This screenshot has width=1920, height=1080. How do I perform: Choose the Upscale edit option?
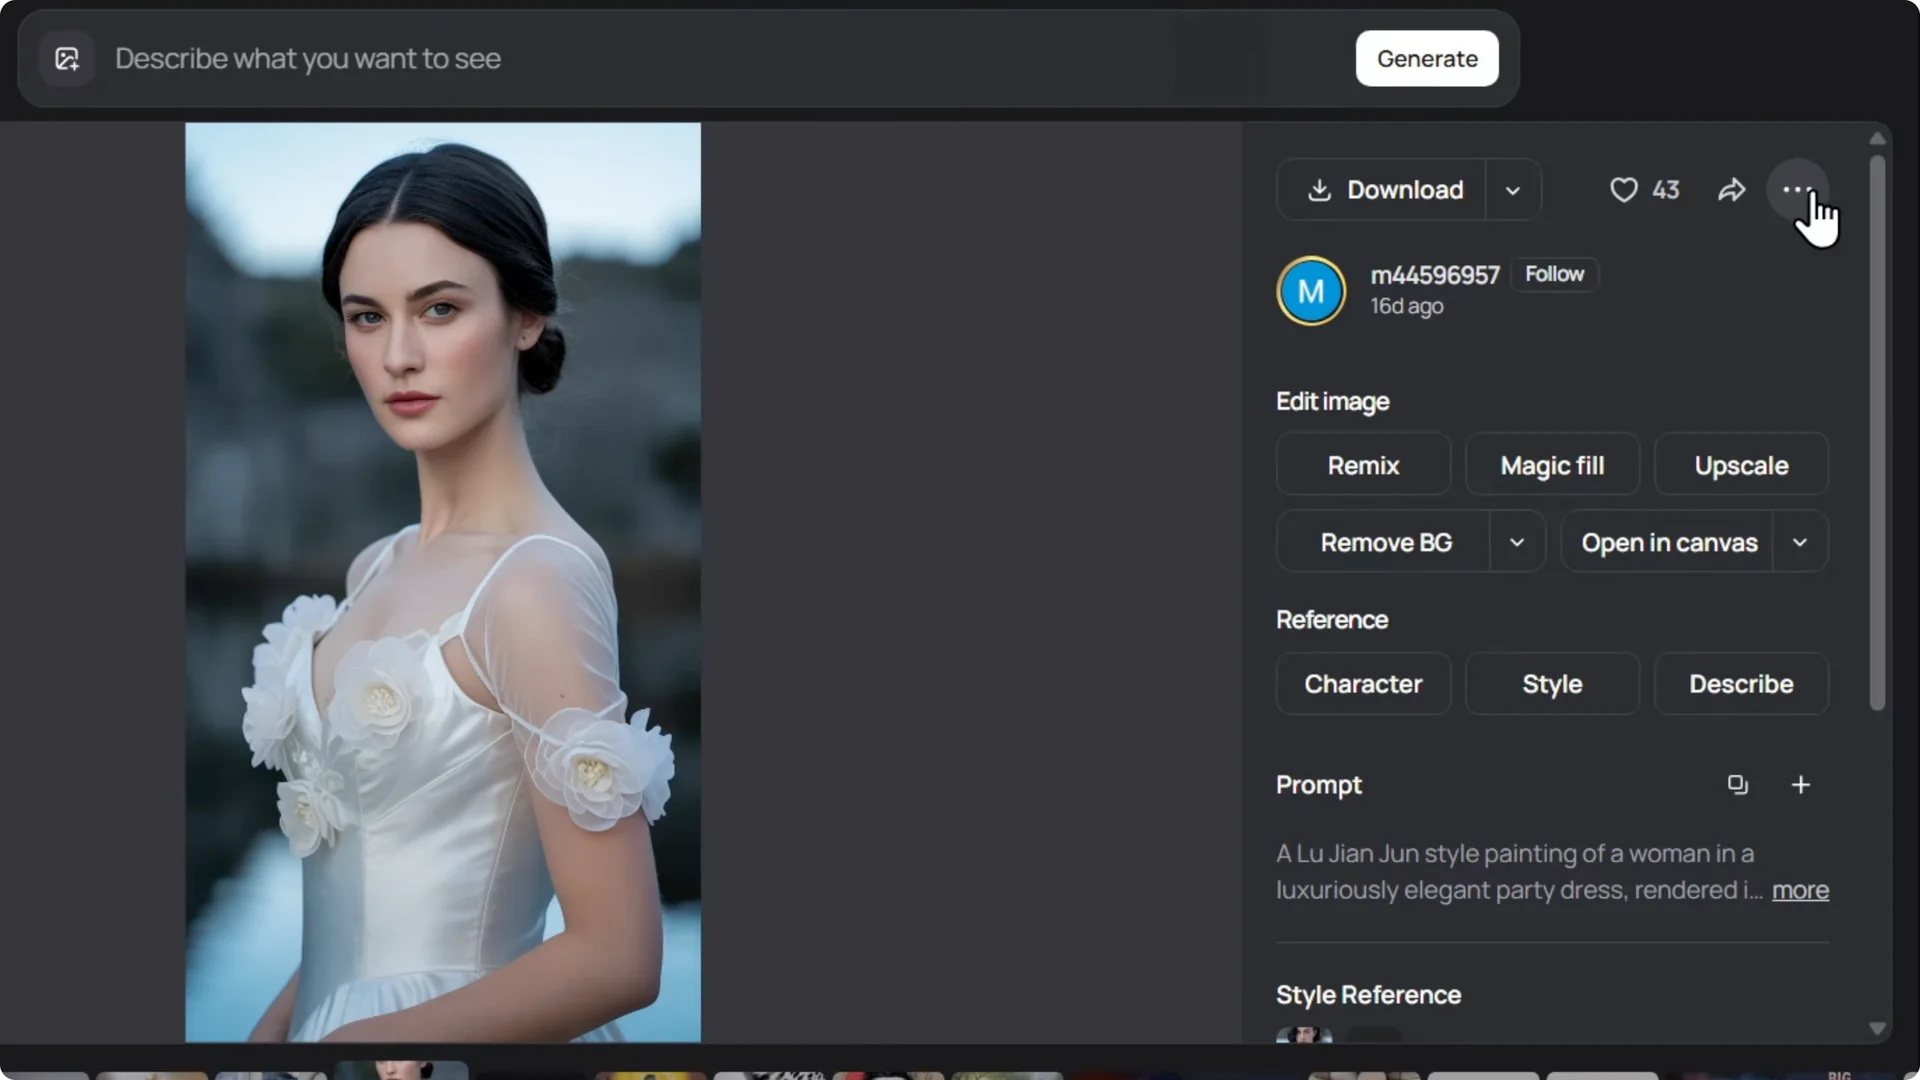pyautogui.click(x=1740, y=464)
